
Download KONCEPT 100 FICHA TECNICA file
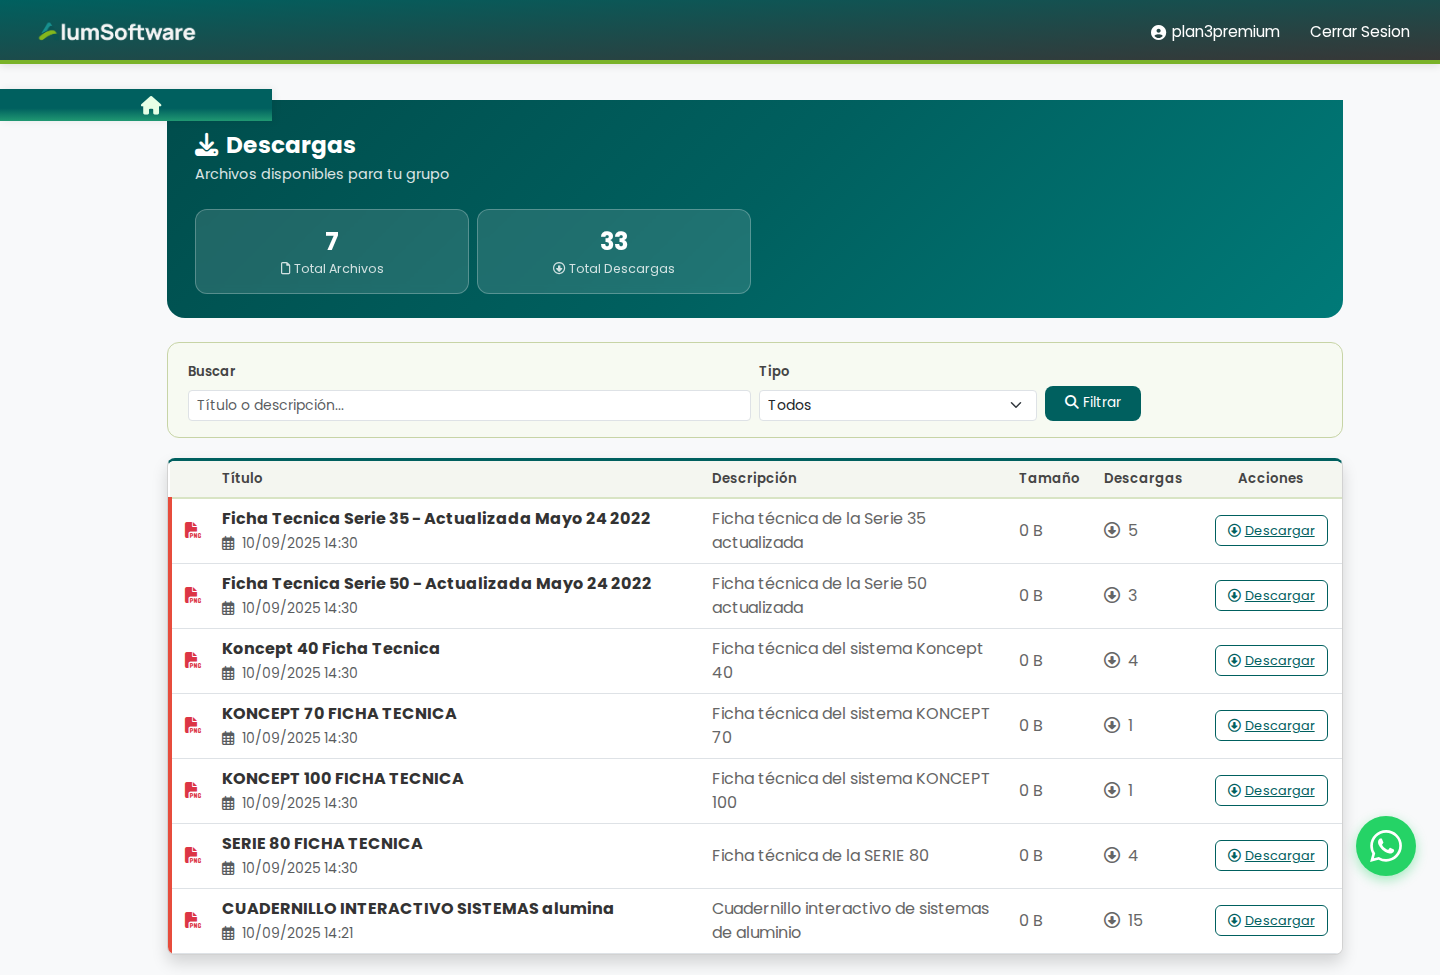[x=1271, y=791]
